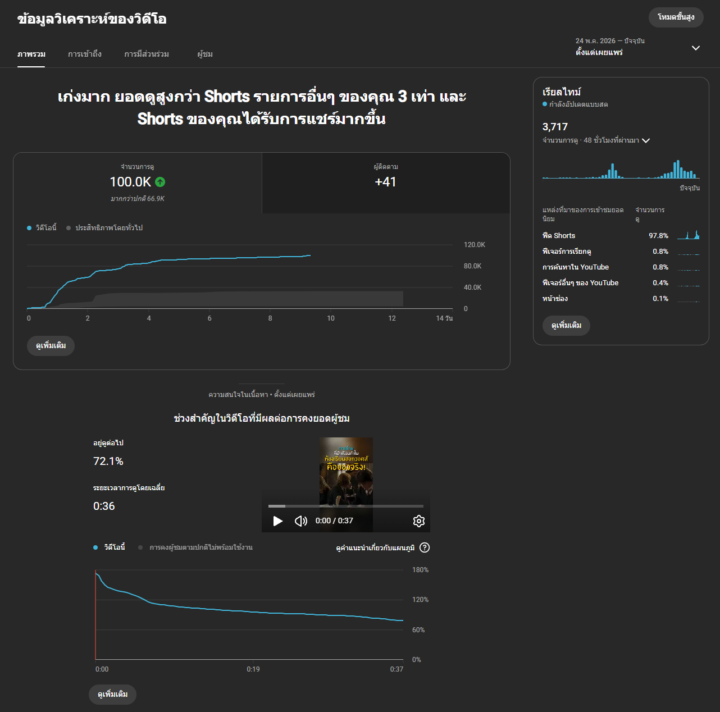Click the green up-arrow beside 100.0K views

[160, 182]
